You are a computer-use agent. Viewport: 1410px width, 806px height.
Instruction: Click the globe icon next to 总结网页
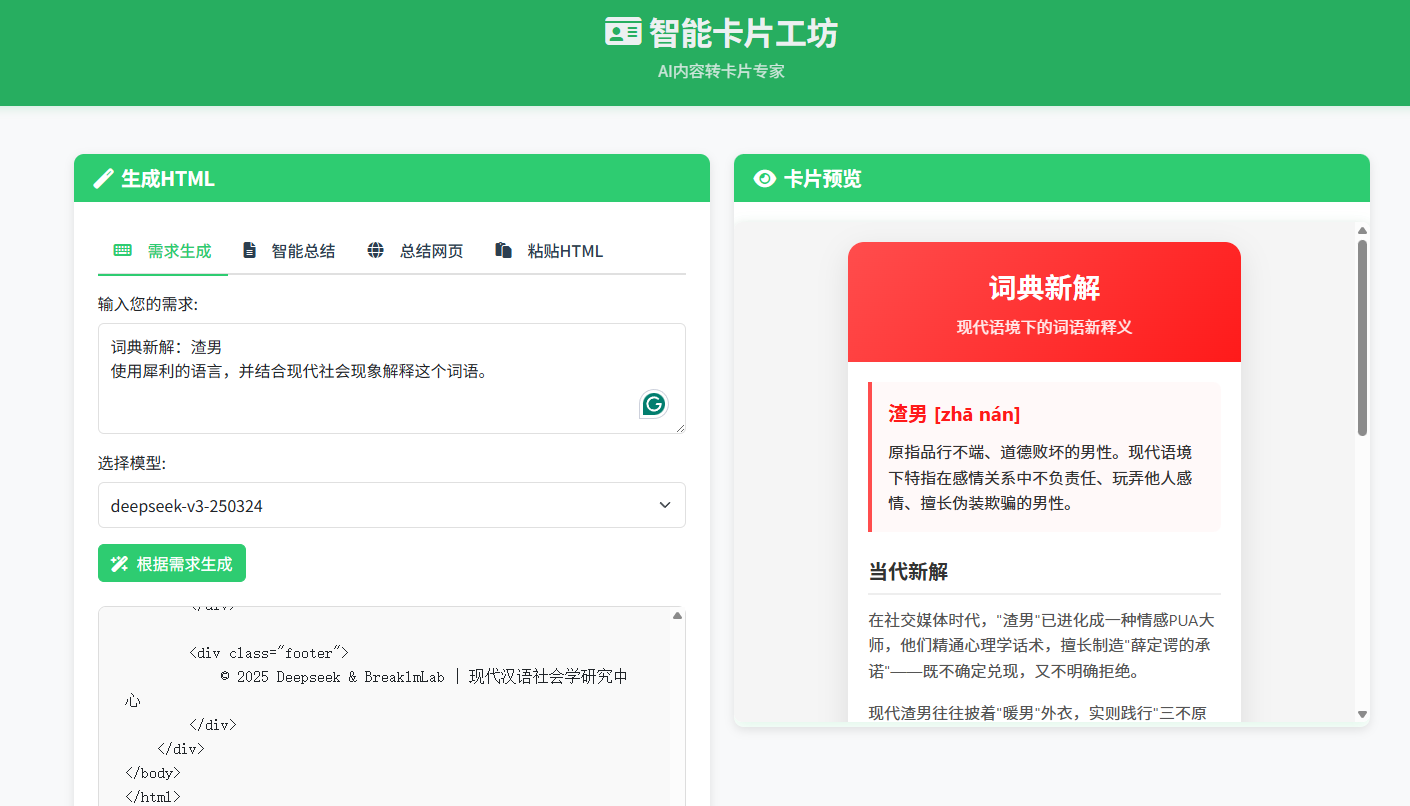point(375,250)
